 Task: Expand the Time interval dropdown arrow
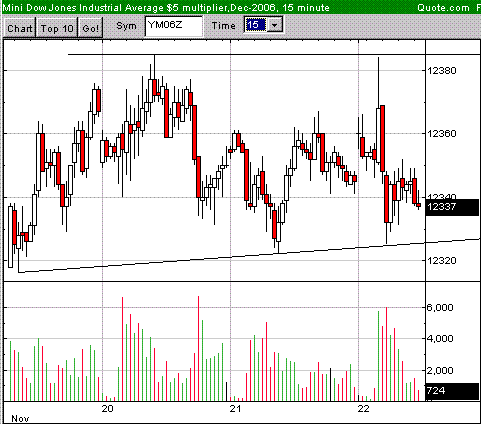(x=275, y=25)
